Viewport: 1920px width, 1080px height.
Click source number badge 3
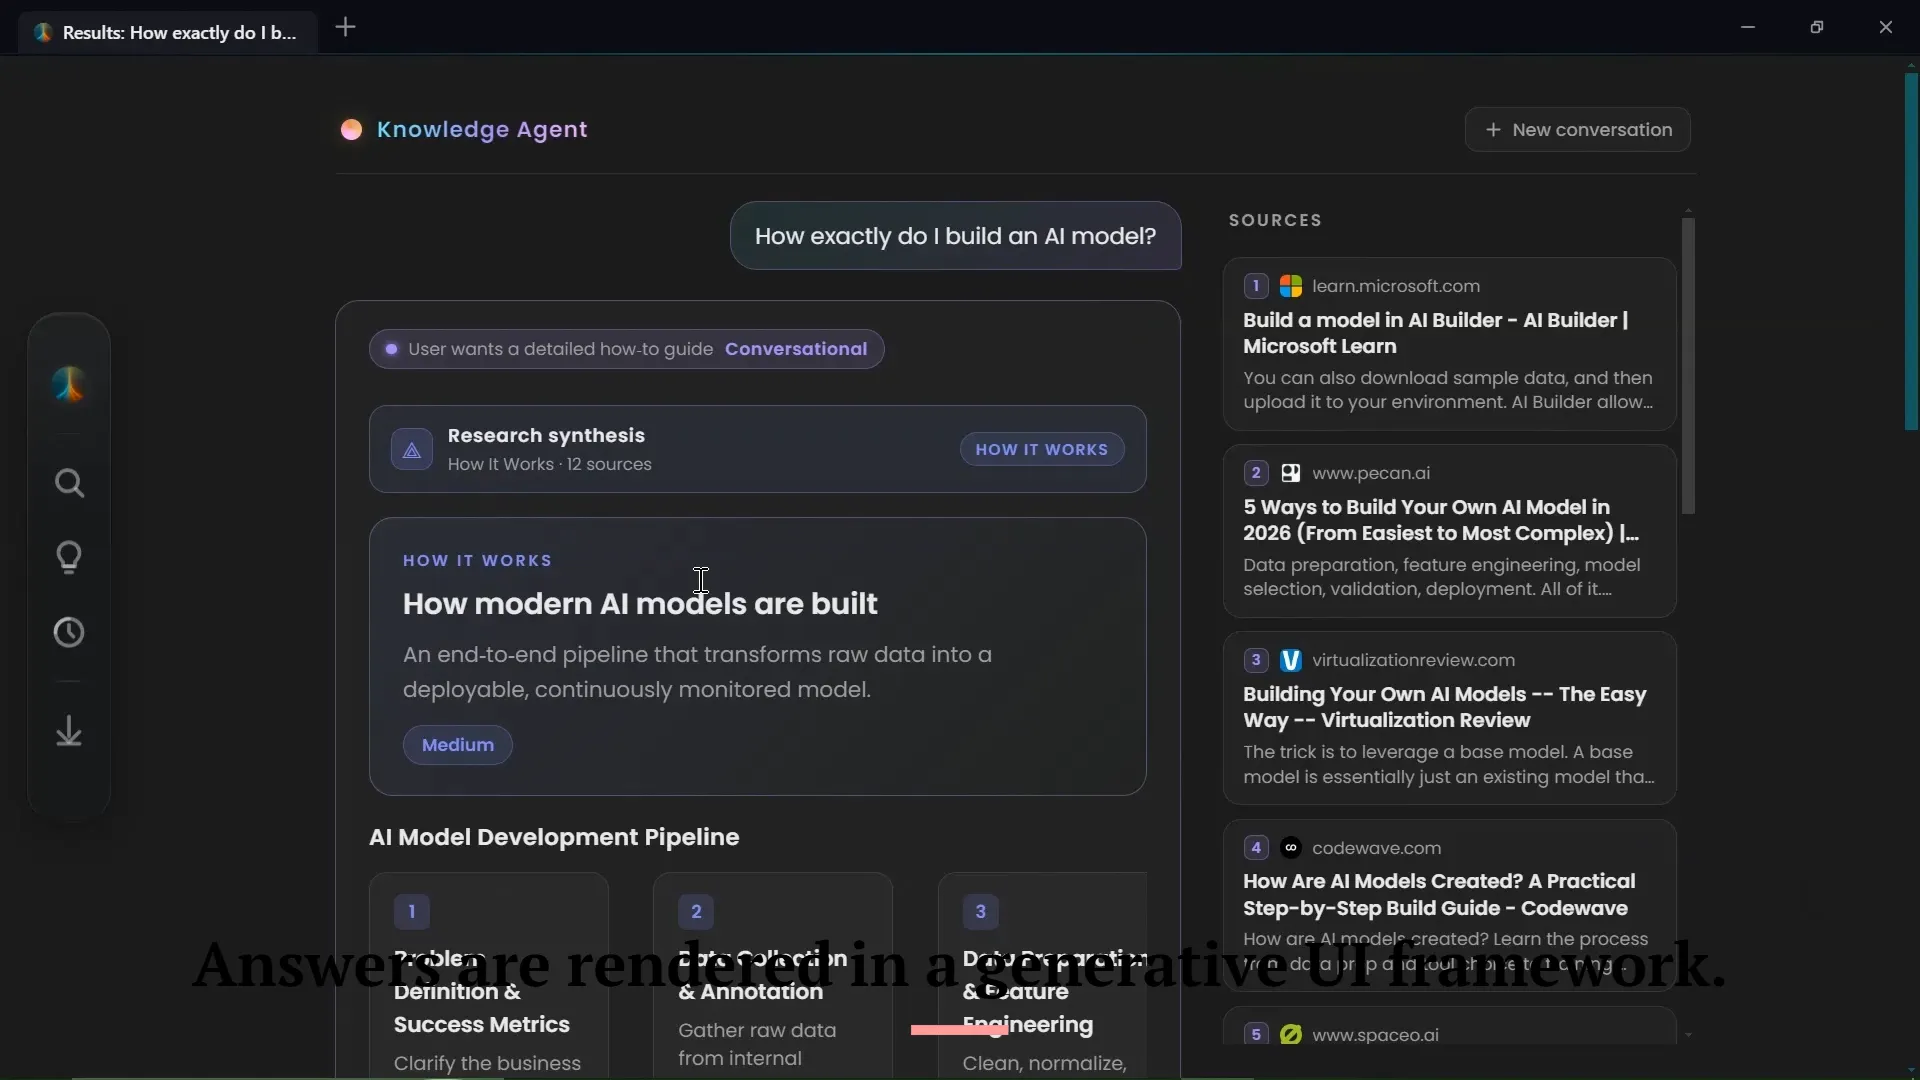(1256, 660)
